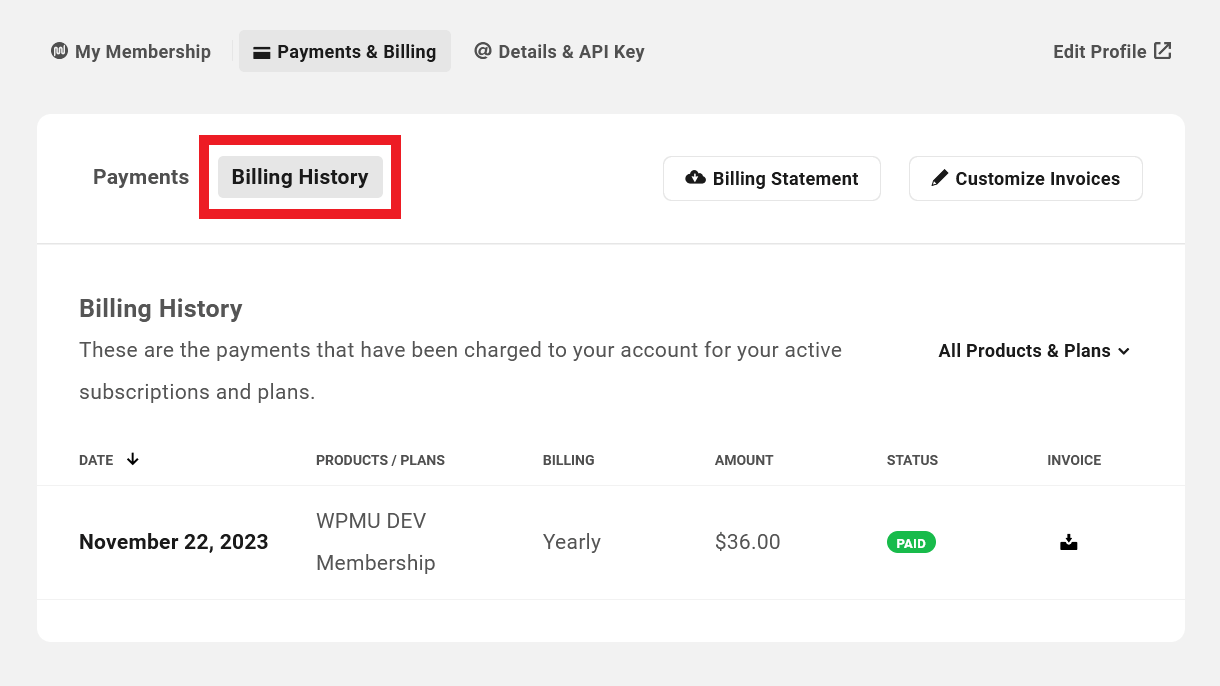This screenshot has height=686, width=1220.
Task: Open the Edit Profile link
Action: click(1112, 51)
